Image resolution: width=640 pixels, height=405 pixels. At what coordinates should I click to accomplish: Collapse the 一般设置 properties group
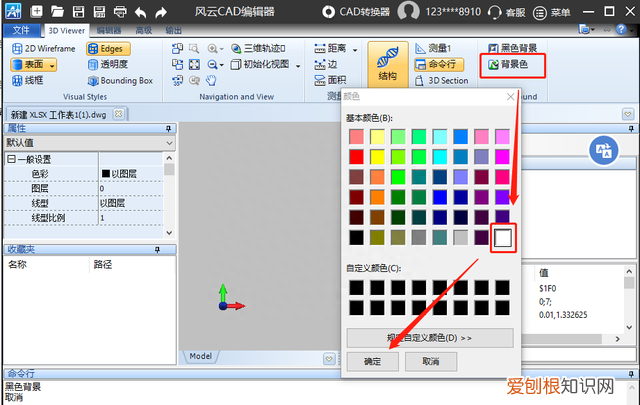(x=11, y=159)
